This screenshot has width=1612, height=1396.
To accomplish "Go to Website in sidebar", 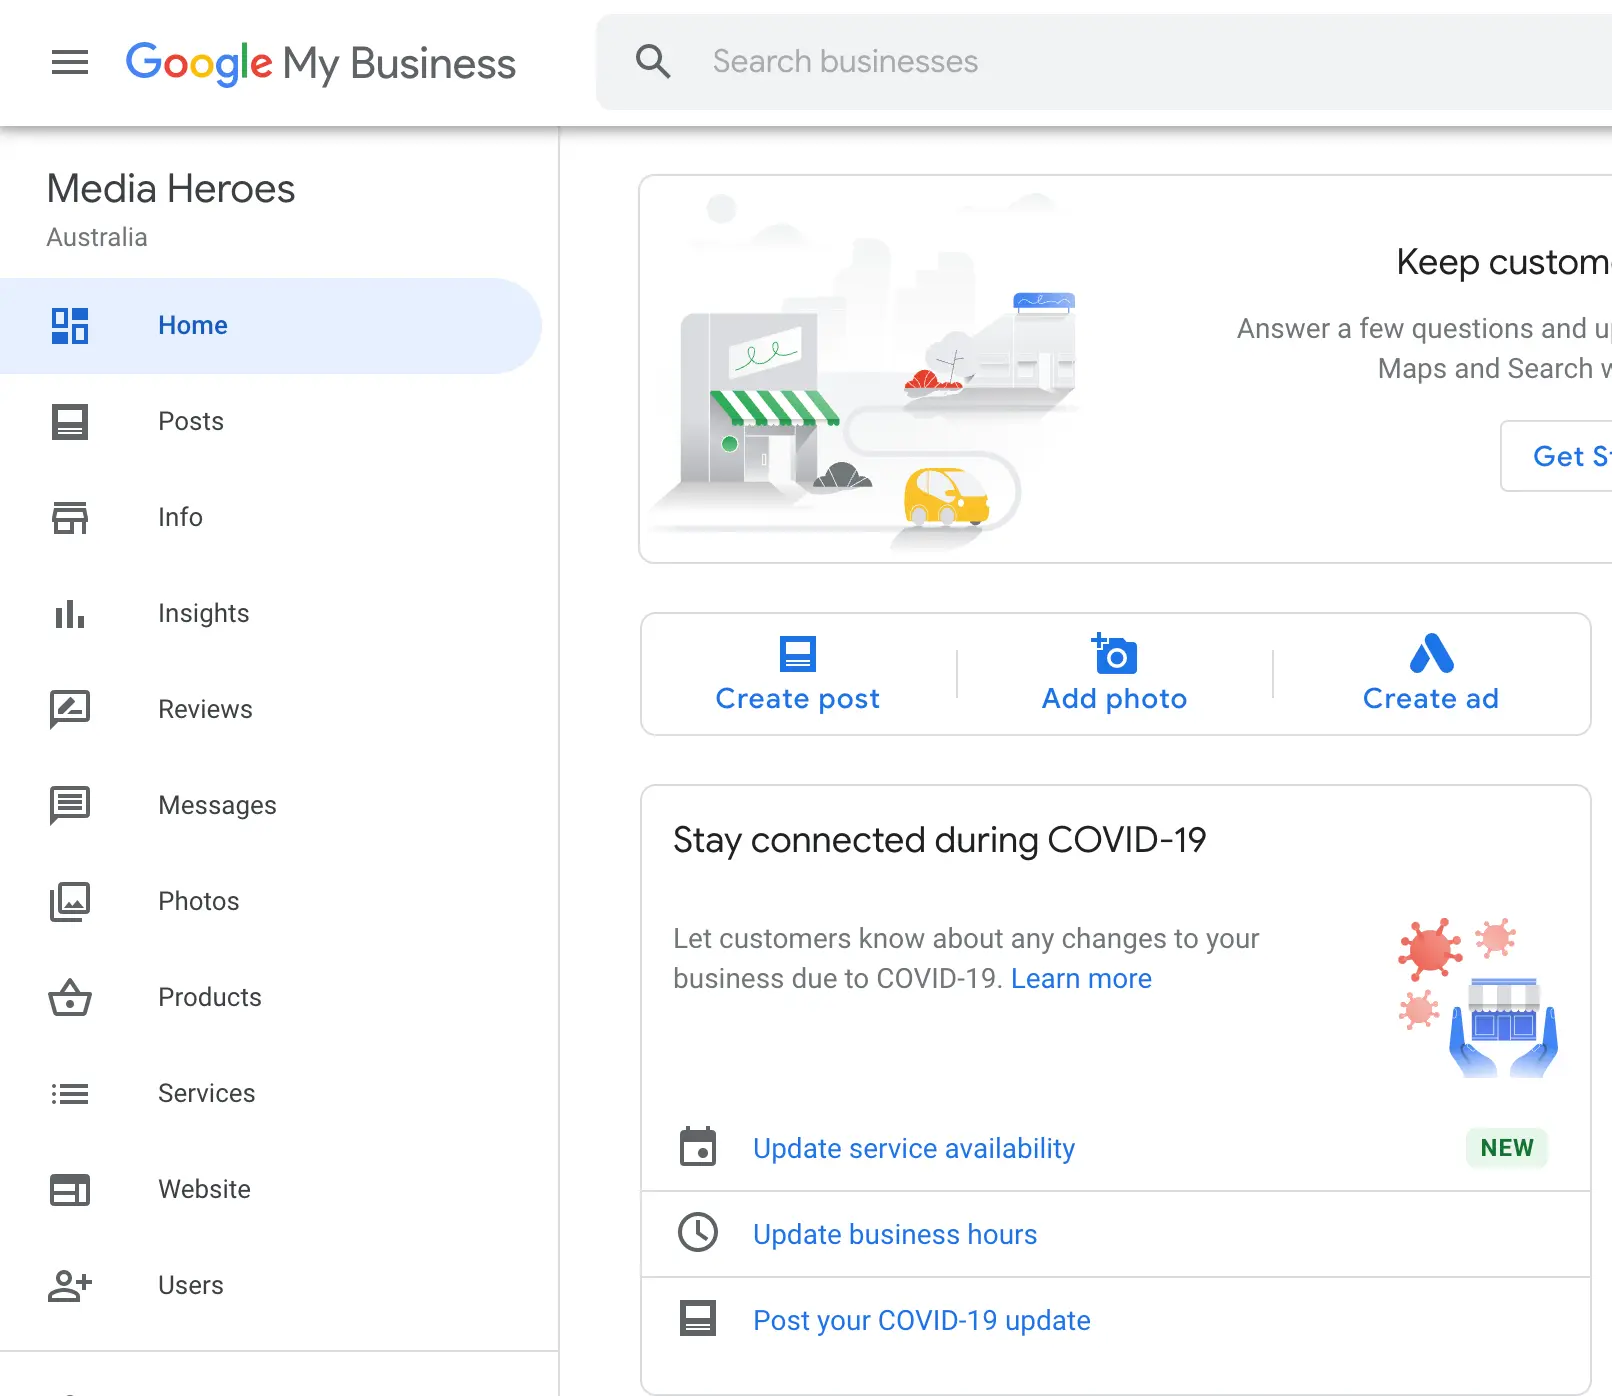I will tap(270, 1190).
